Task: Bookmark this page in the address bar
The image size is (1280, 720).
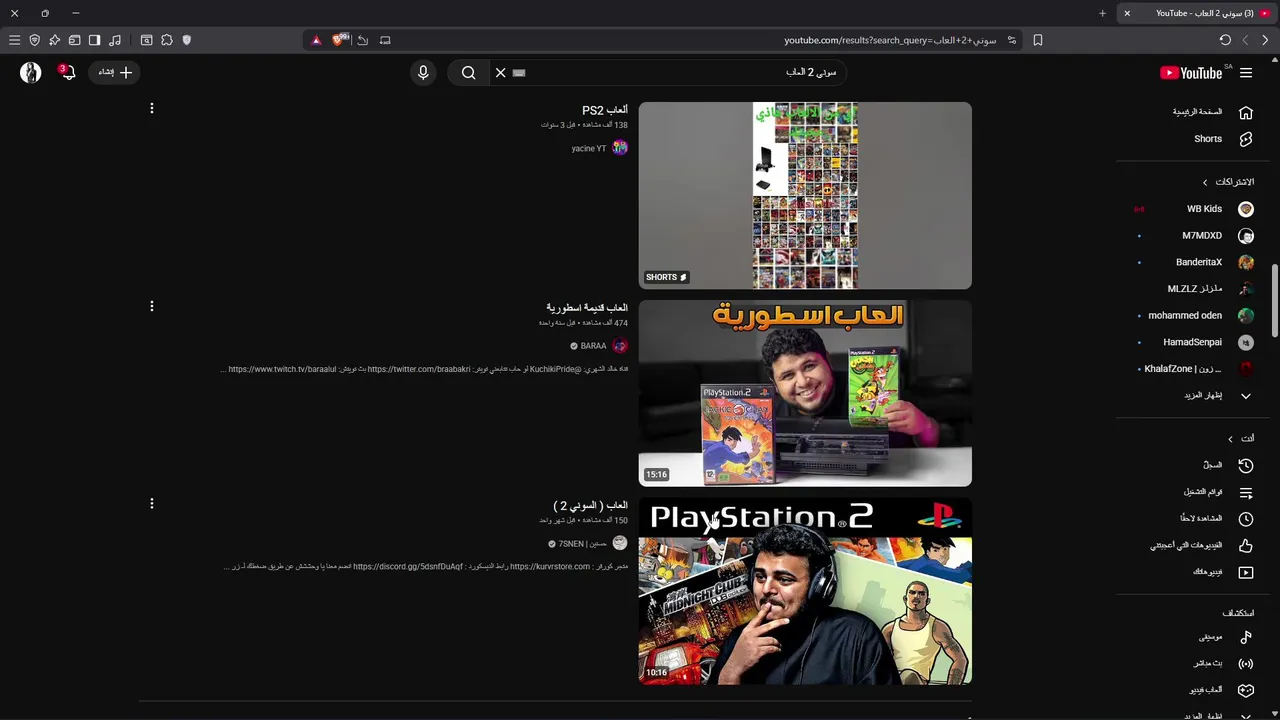Action: (1038, 40)
